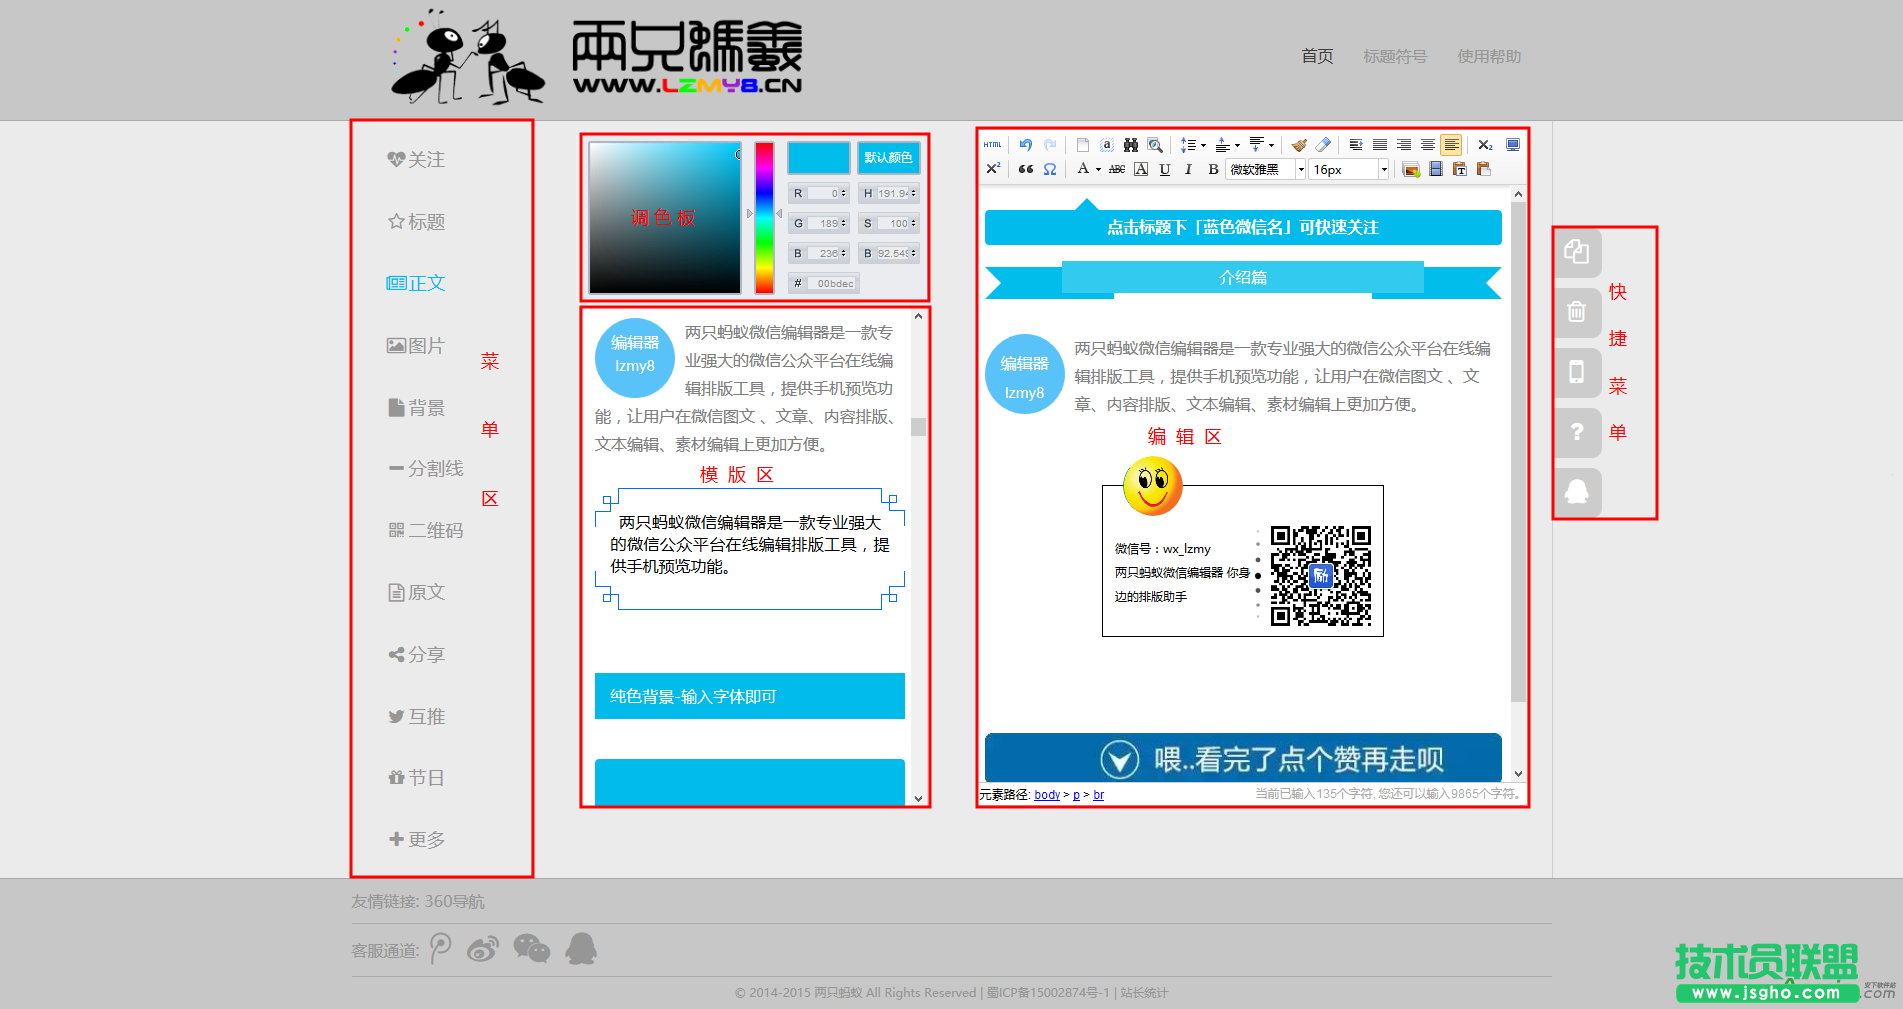Switch to the 标题符号 nav item
The image size is (1903, 1009).
point(1395,57)
